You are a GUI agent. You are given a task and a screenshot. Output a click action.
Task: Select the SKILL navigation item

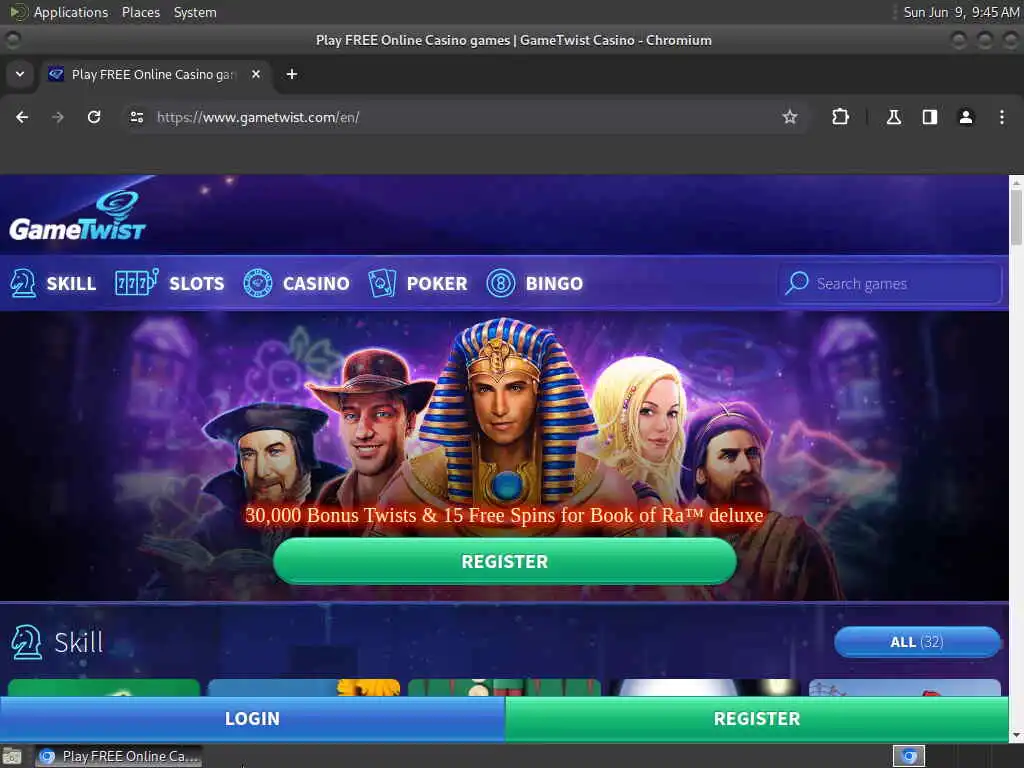tap(71, 283)
